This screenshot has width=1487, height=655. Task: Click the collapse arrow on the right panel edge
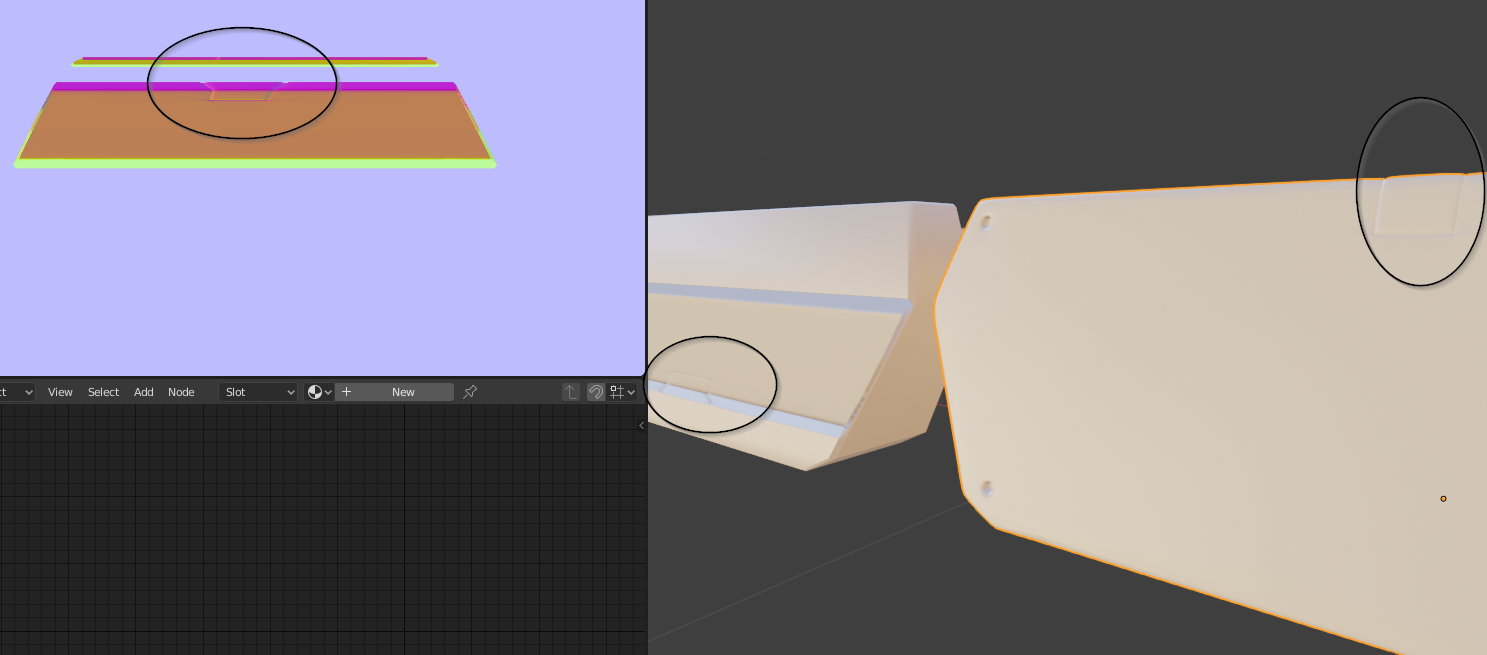(x=640, y=425)
